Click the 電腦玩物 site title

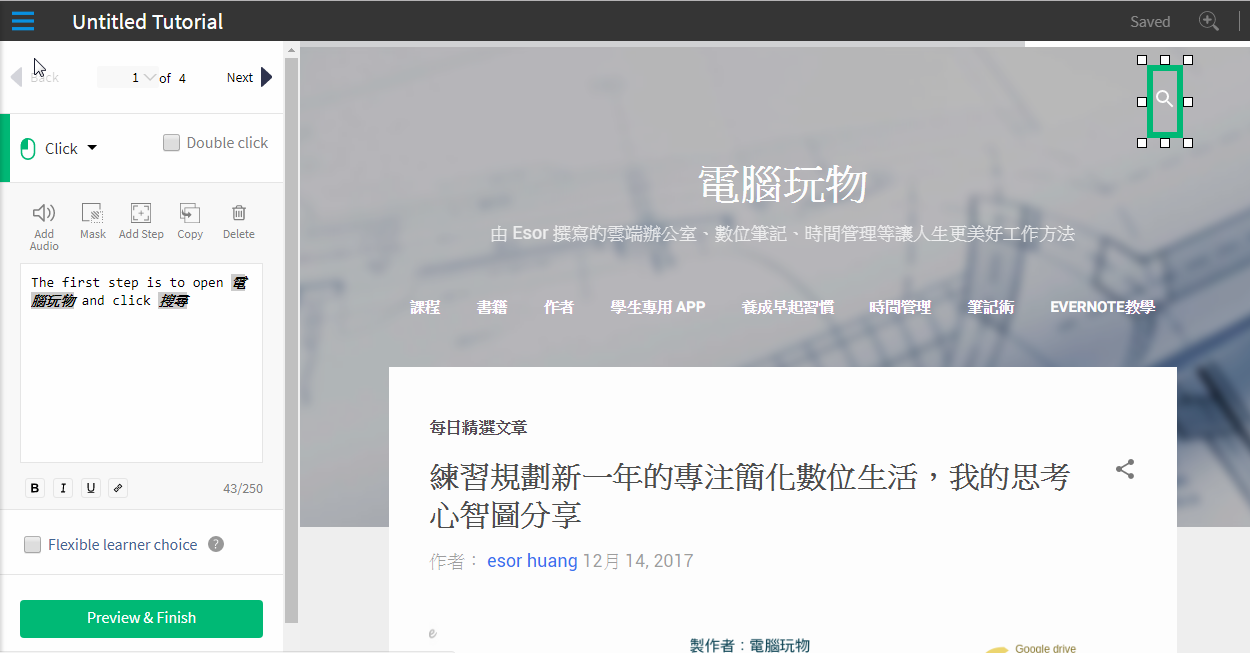(x=782, y=185)
